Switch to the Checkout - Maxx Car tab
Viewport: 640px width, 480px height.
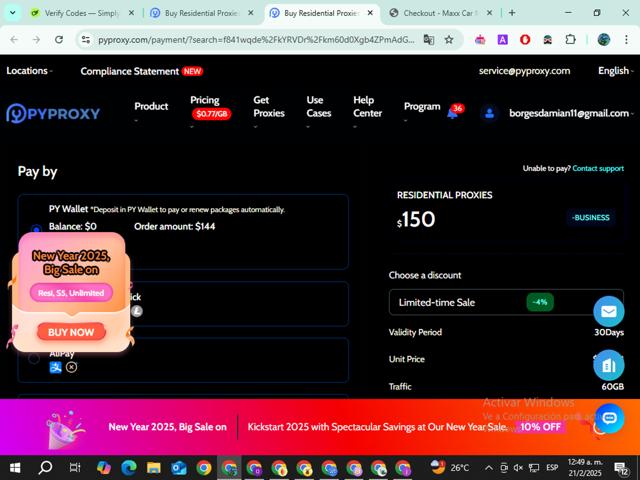[x=438, y=13]
